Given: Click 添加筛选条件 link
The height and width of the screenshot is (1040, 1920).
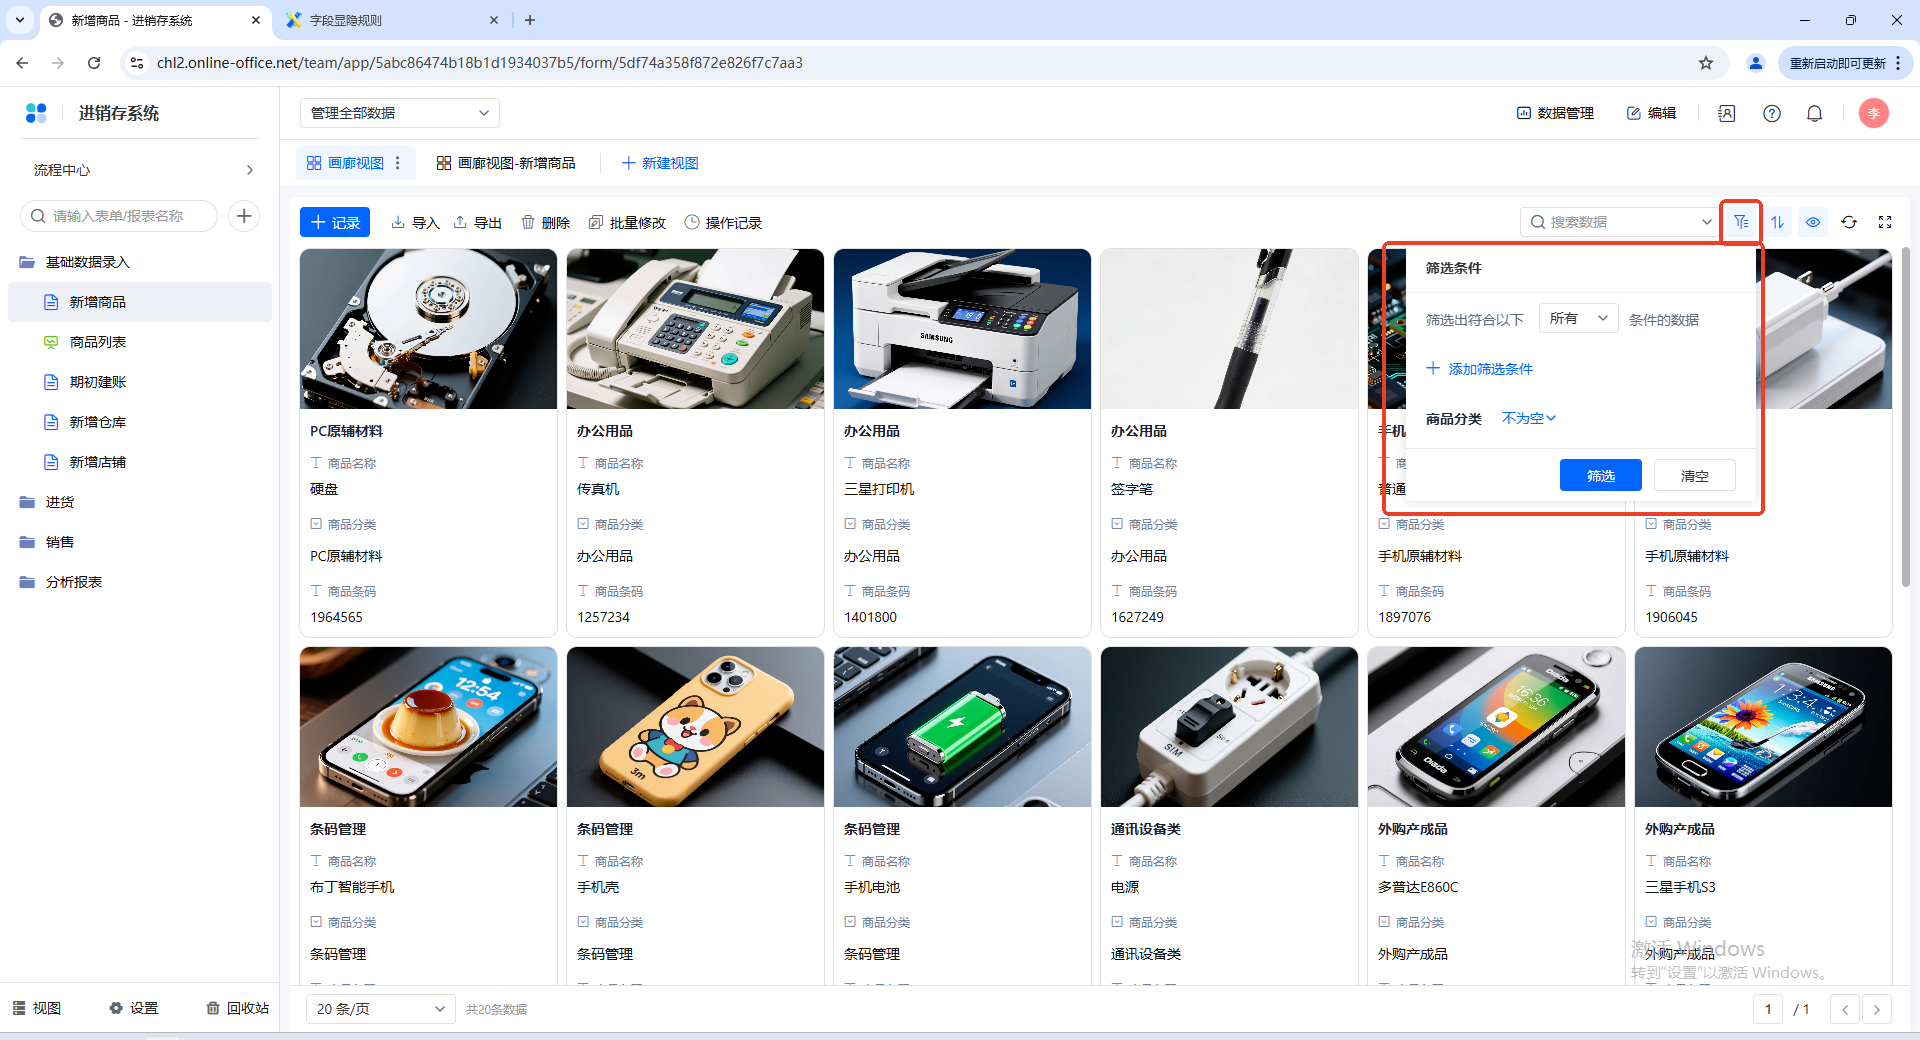Looking at the screenshot, I should [1480, 369].
